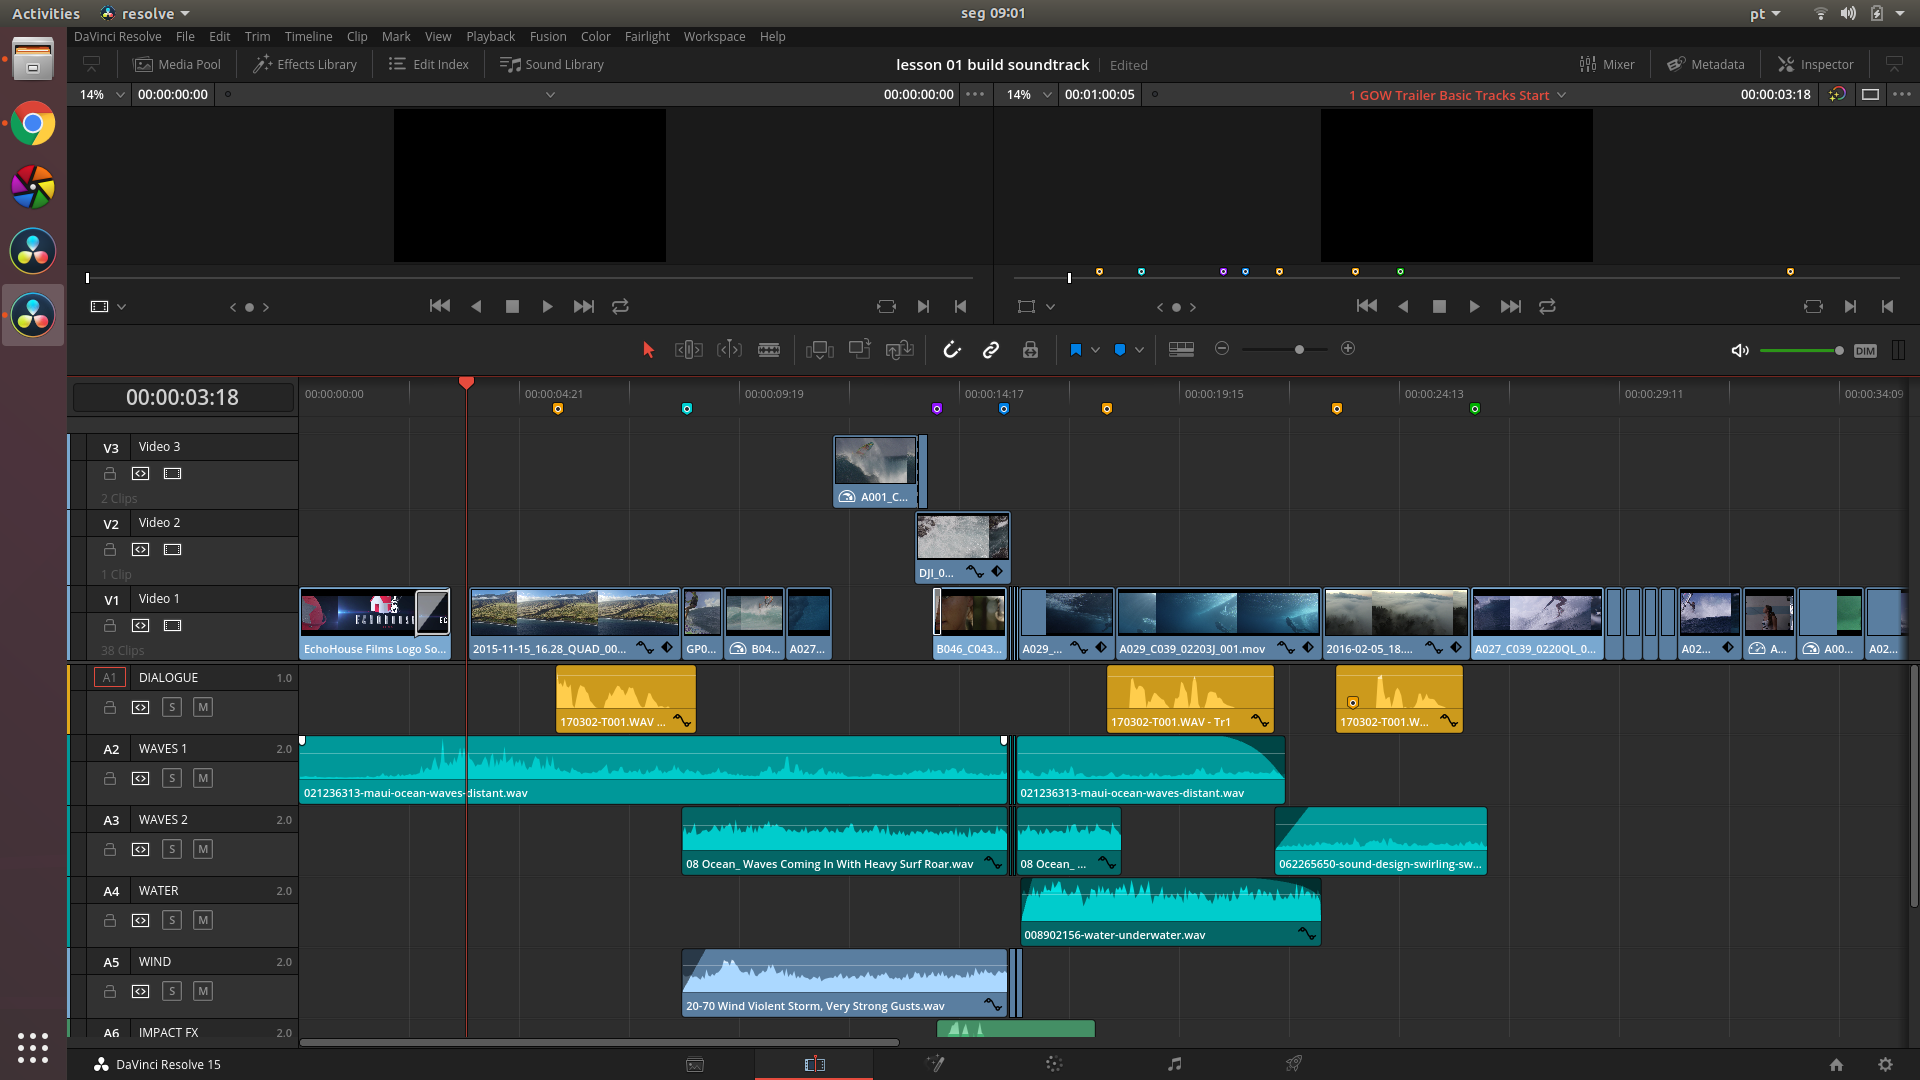Play the source viewer forward
This screenshot has width=1920, height=1080.
point(547,307)
